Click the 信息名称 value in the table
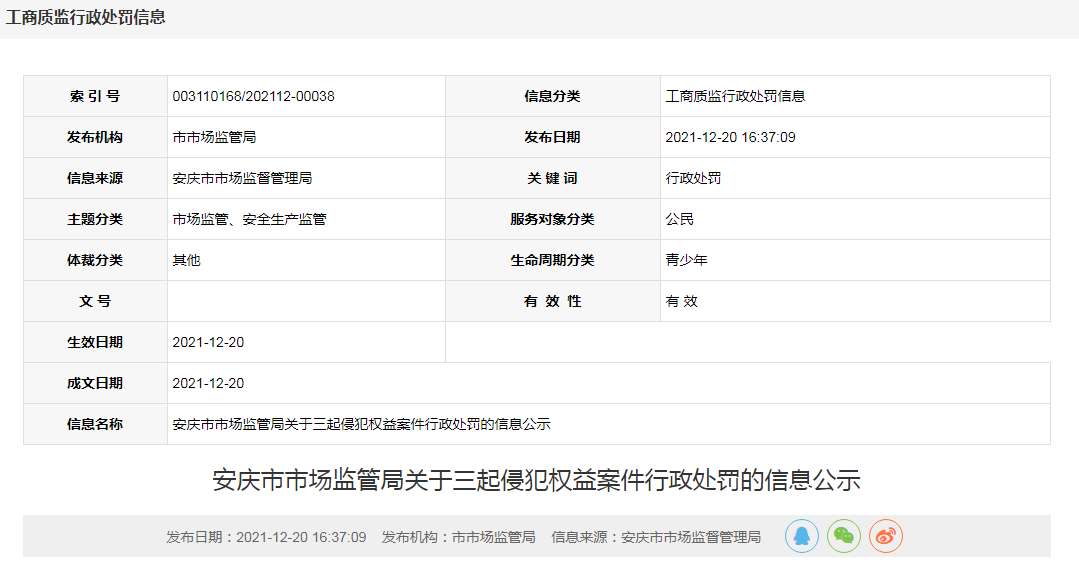 point(361,424)
